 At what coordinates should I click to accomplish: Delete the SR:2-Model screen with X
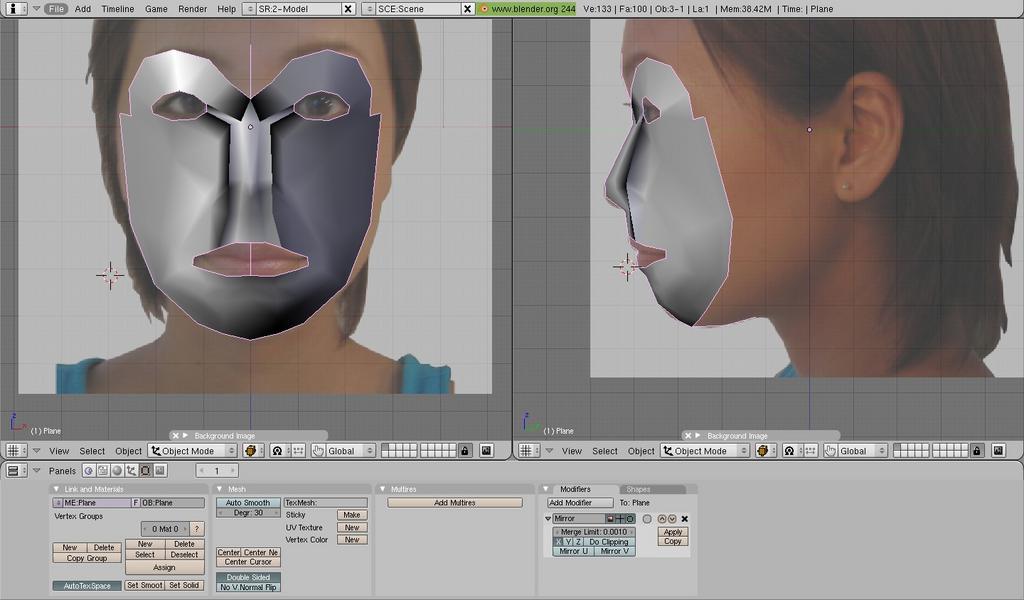point(348,9)
